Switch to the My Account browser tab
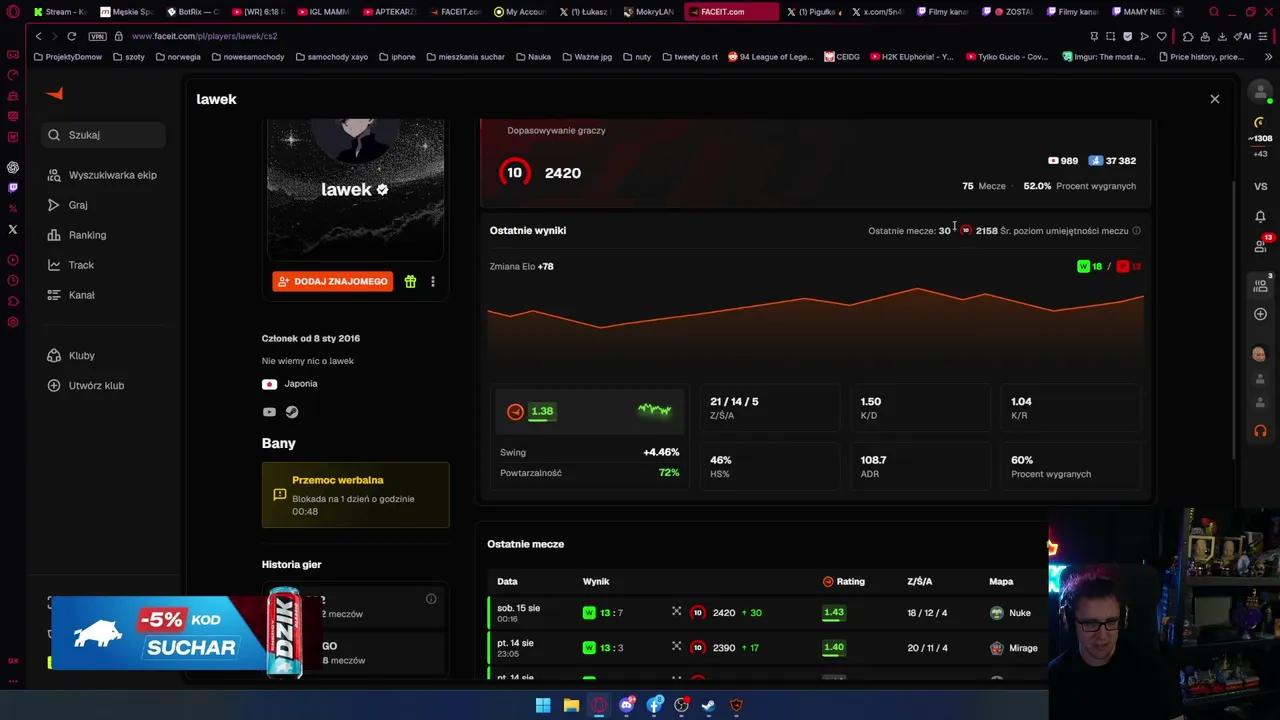 point(518,12)
